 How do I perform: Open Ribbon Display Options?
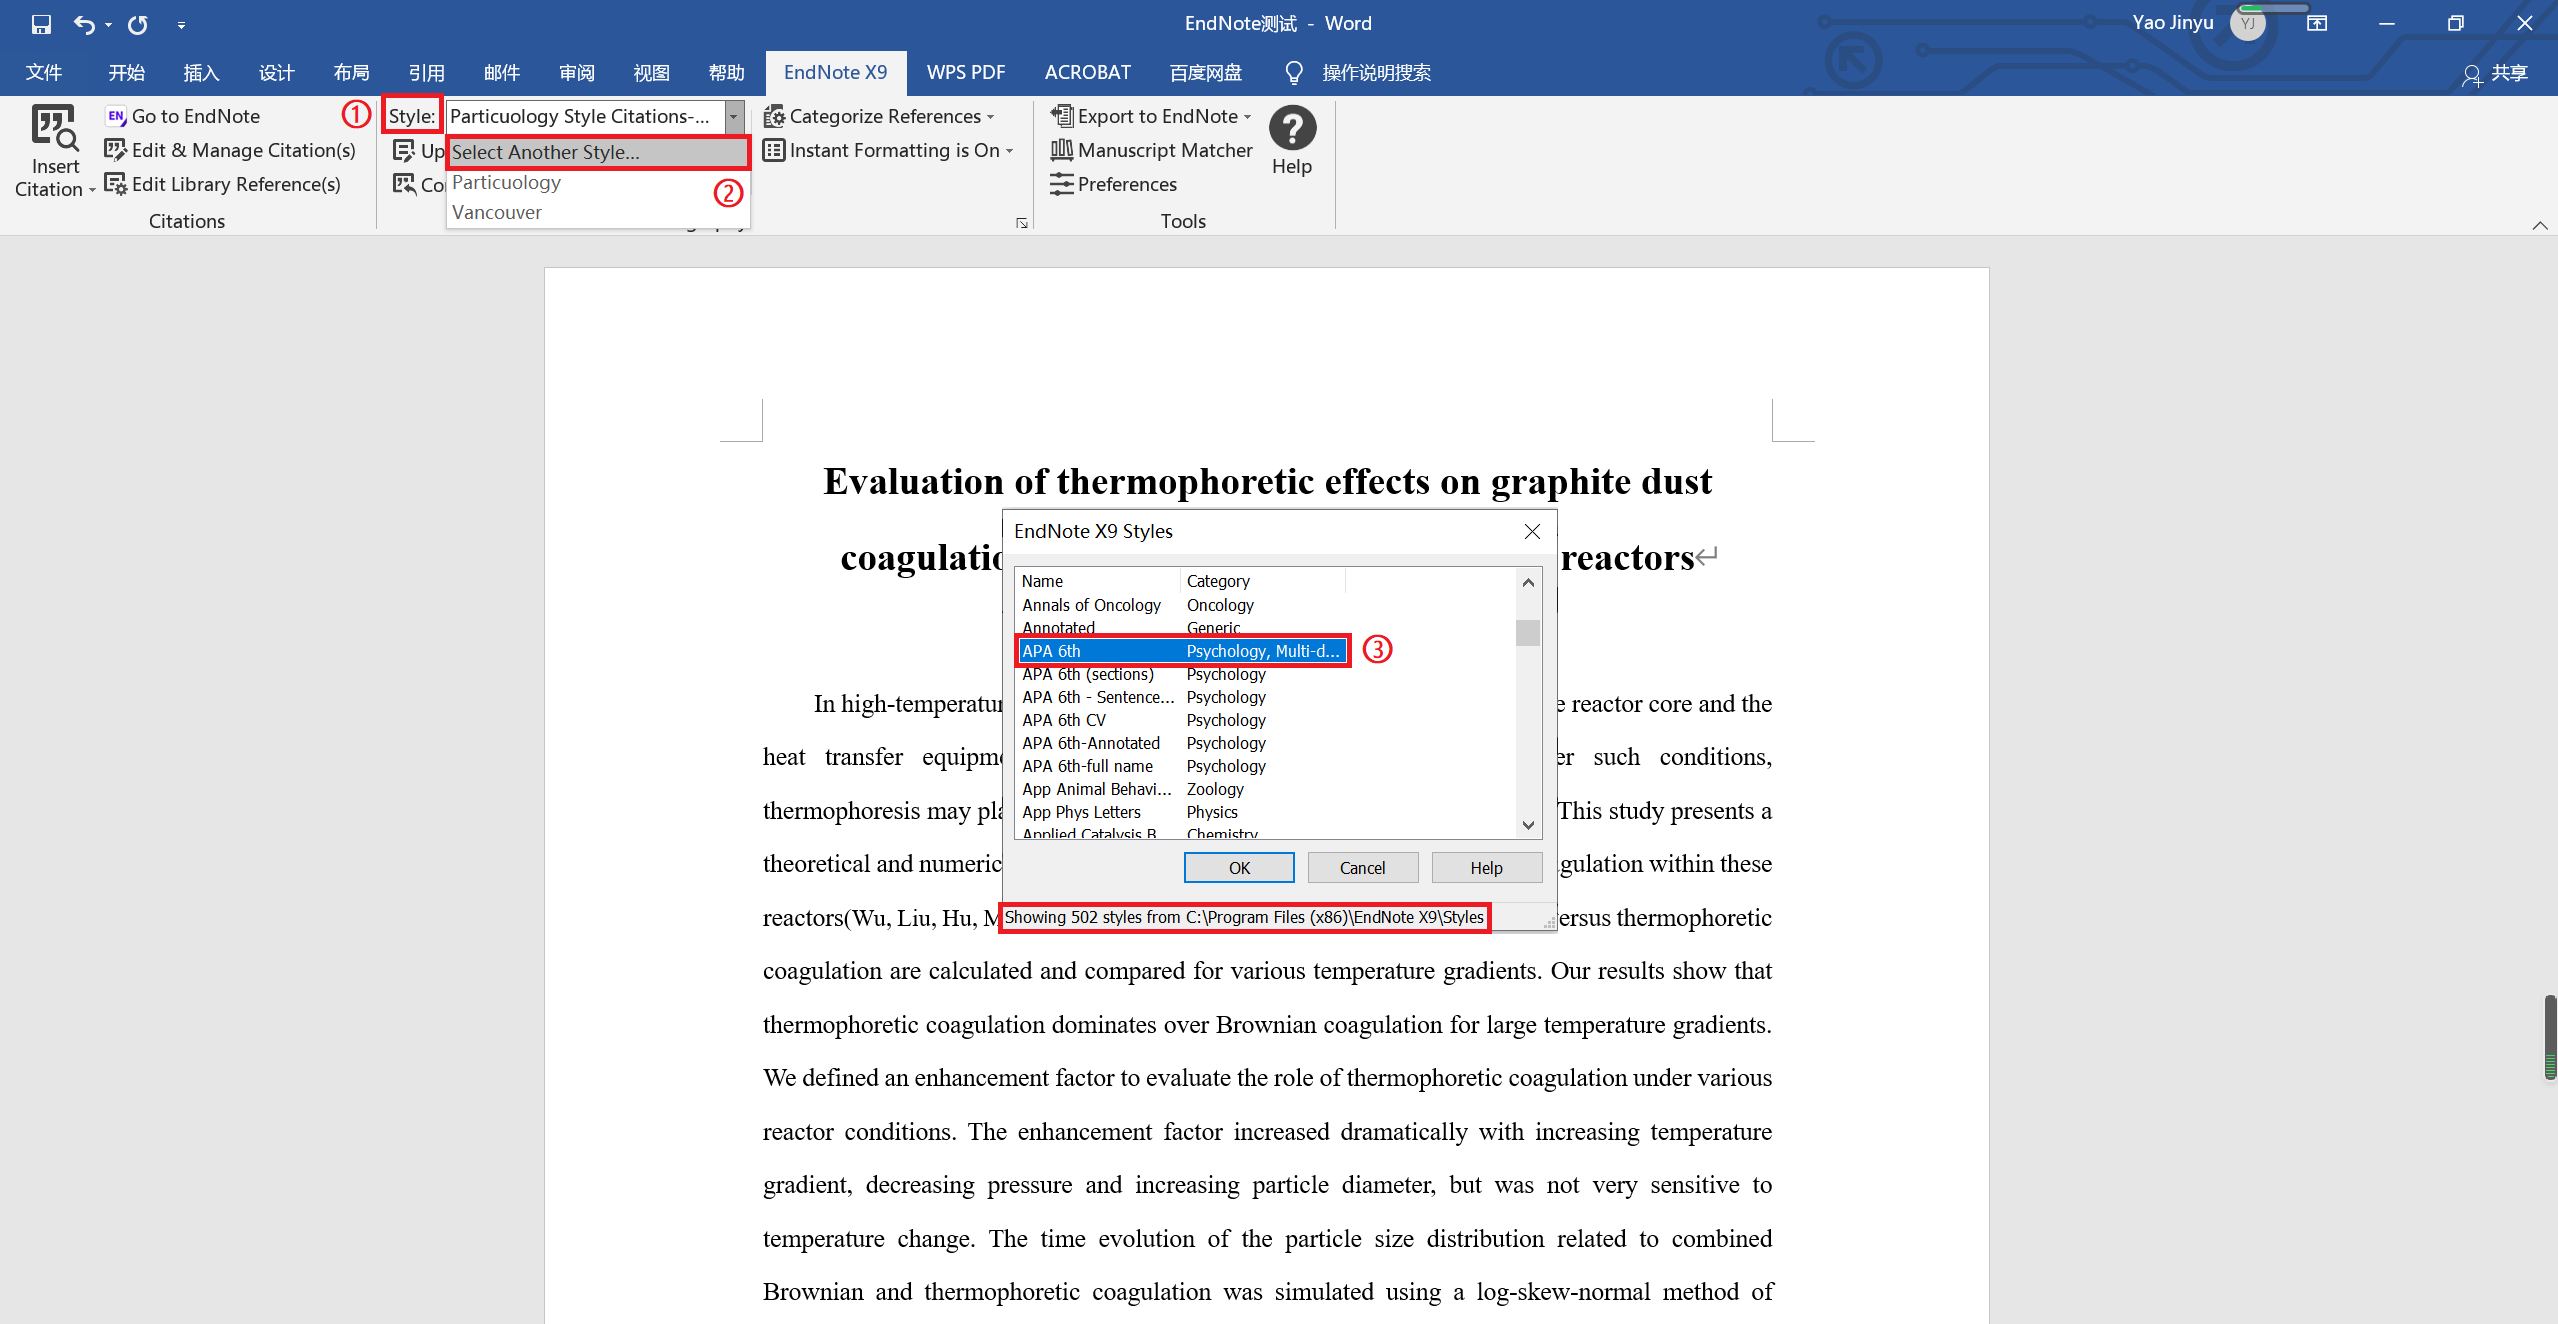pos(2317,24)
